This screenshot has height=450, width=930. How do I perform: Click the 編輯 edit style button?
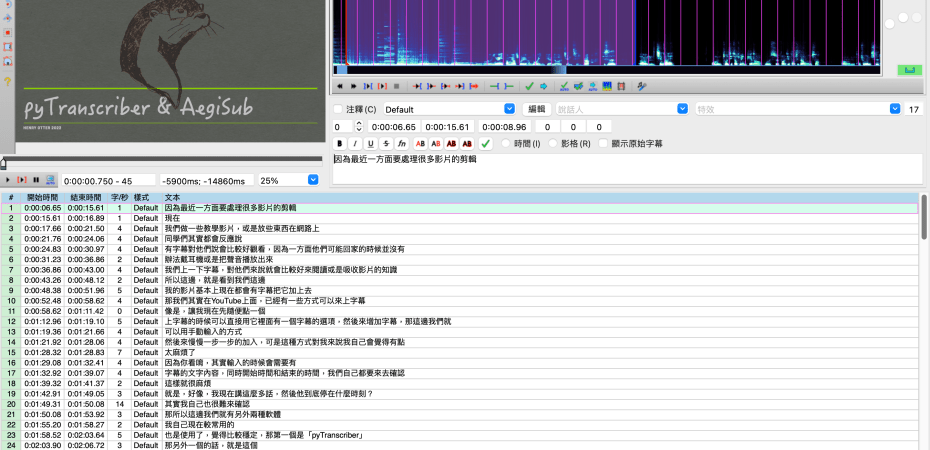pyautogui.click(x=537, y=109)
